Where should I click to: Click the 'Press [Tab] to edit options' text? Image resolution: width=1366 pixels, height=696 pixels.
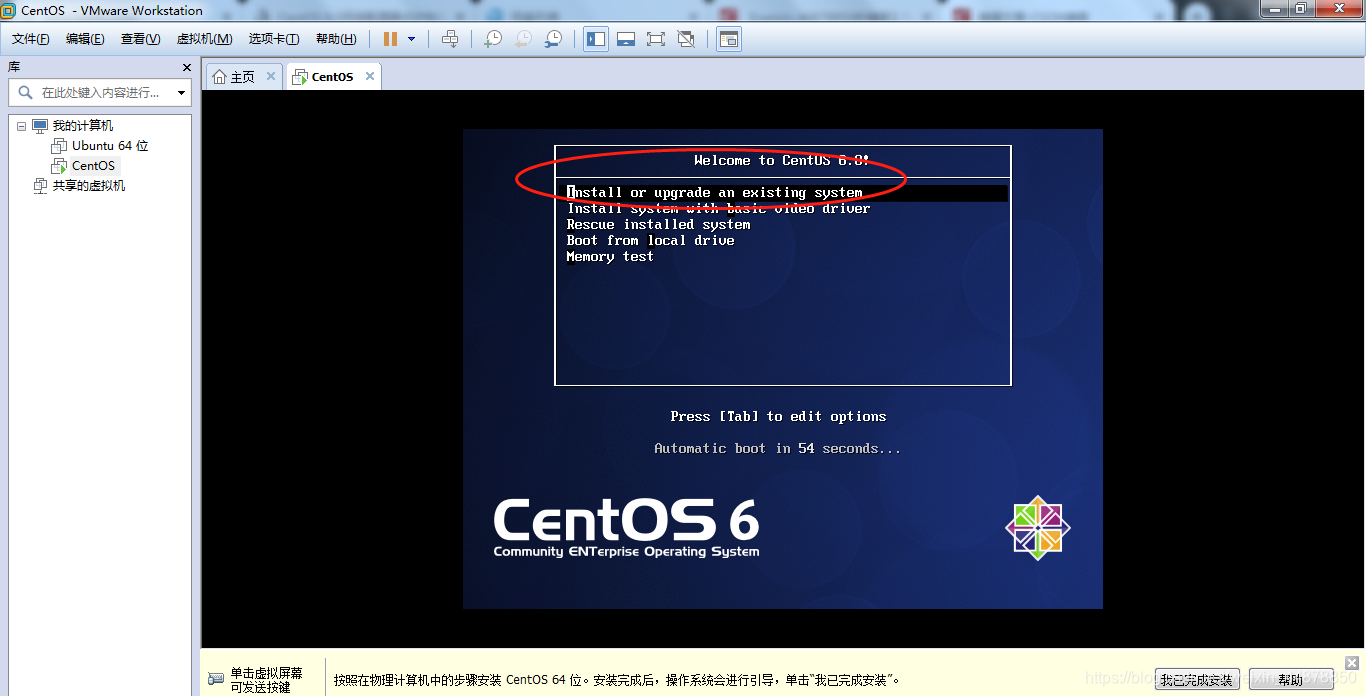coord(778,416)
